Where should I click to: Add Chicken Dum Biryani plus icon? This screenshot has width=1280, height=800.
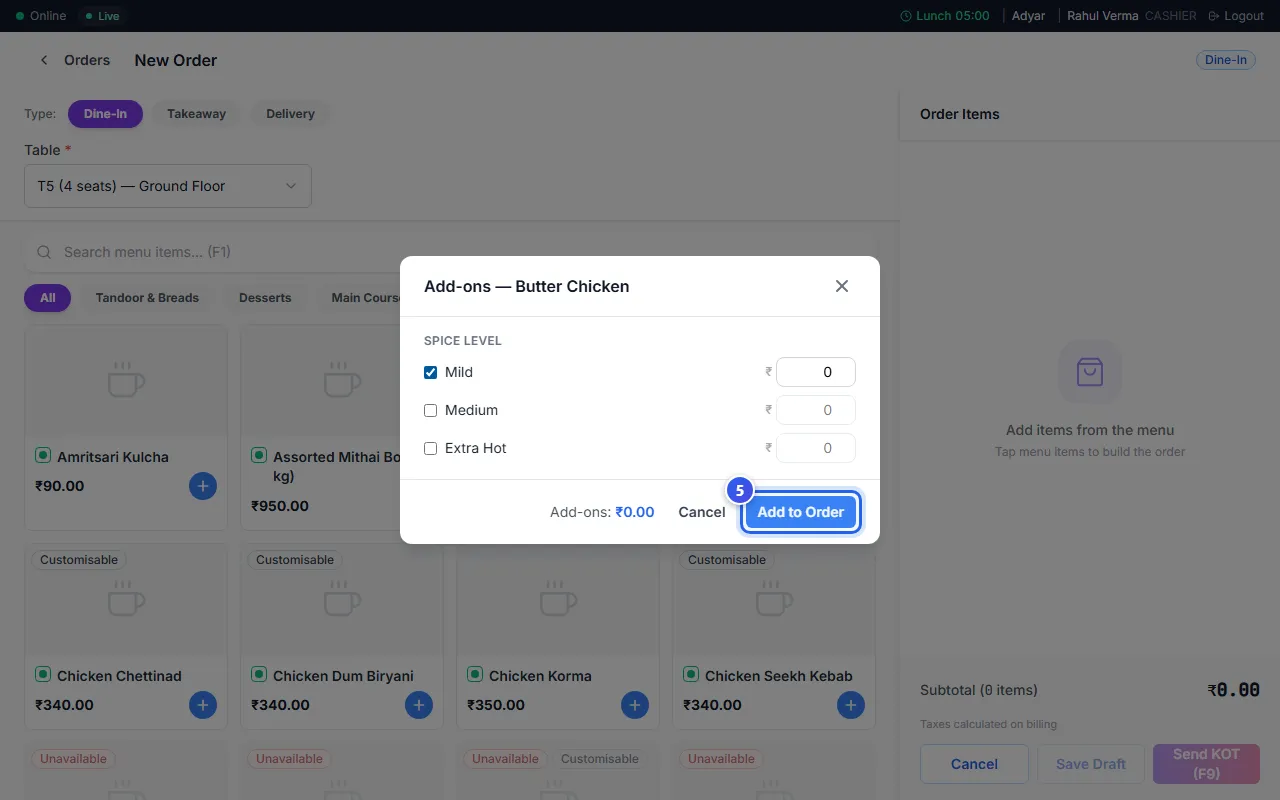click(419, 705)
